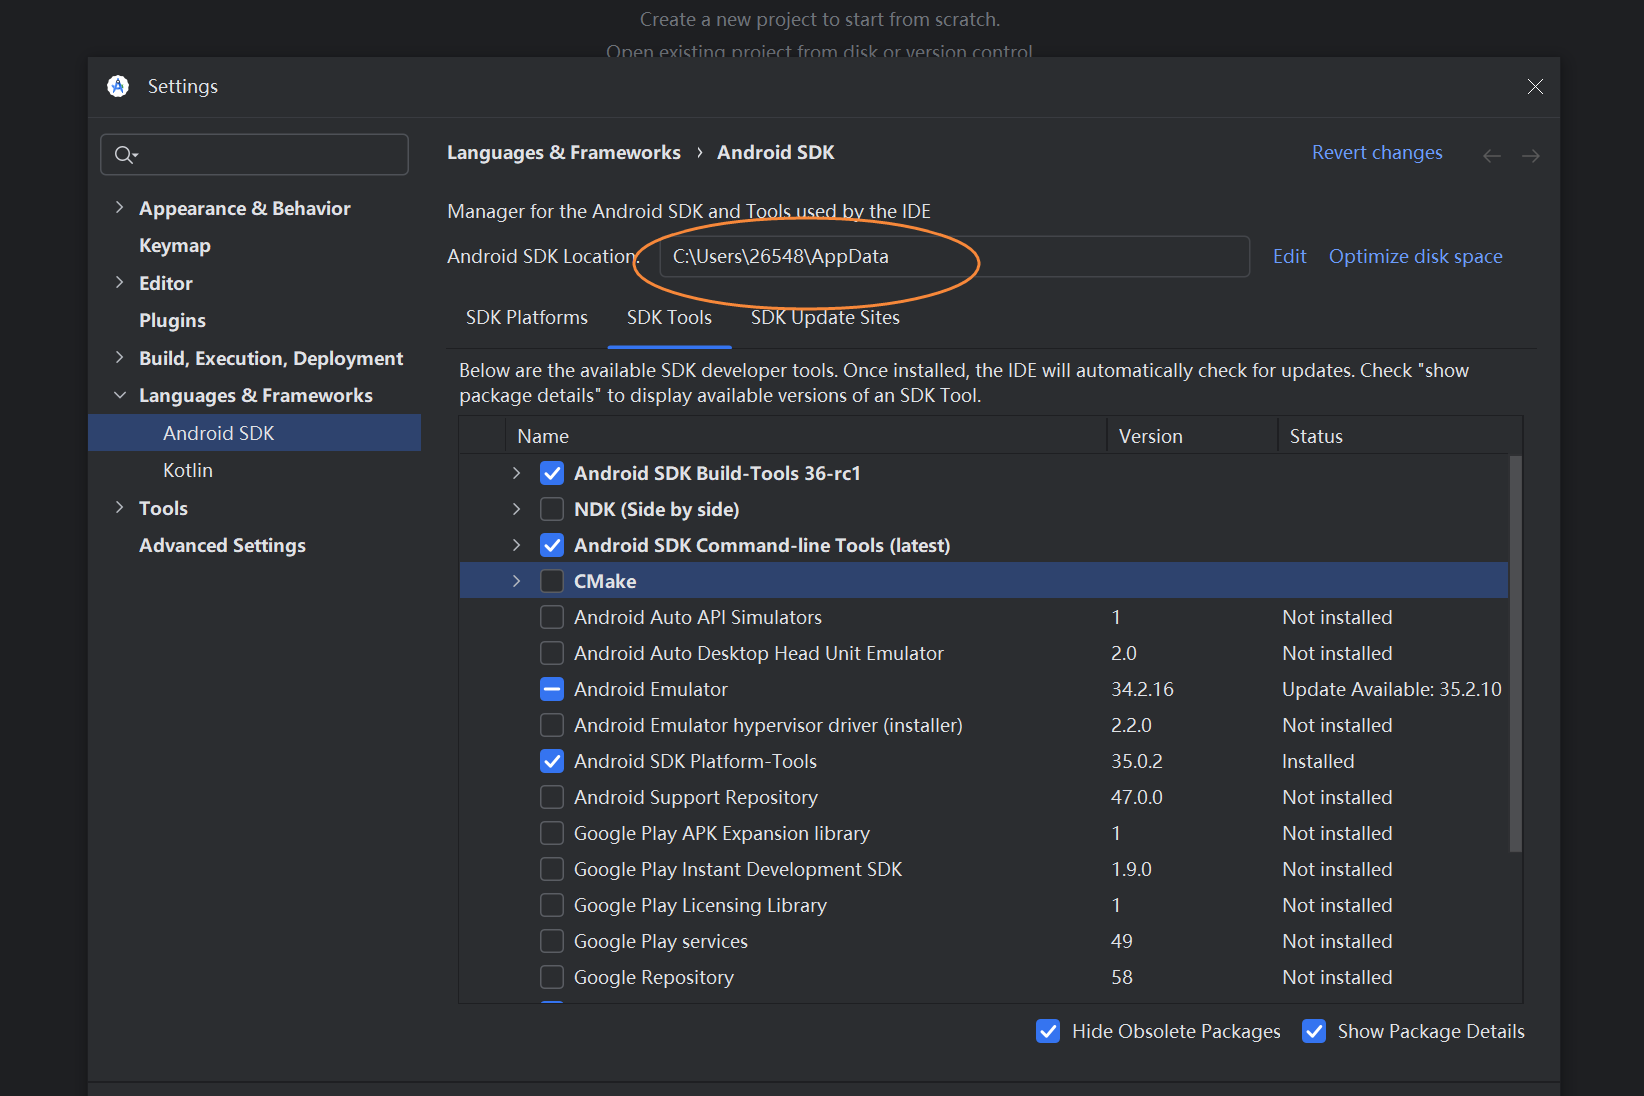Expand Build, Execution, Deployment section
Image resolution: width=1644 pixels, height=1096 pixels.
tap(119, 358)
